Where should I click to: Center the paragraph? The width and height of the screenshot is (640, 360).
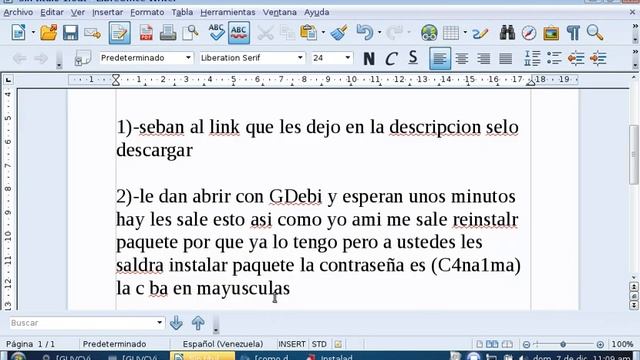462,58
